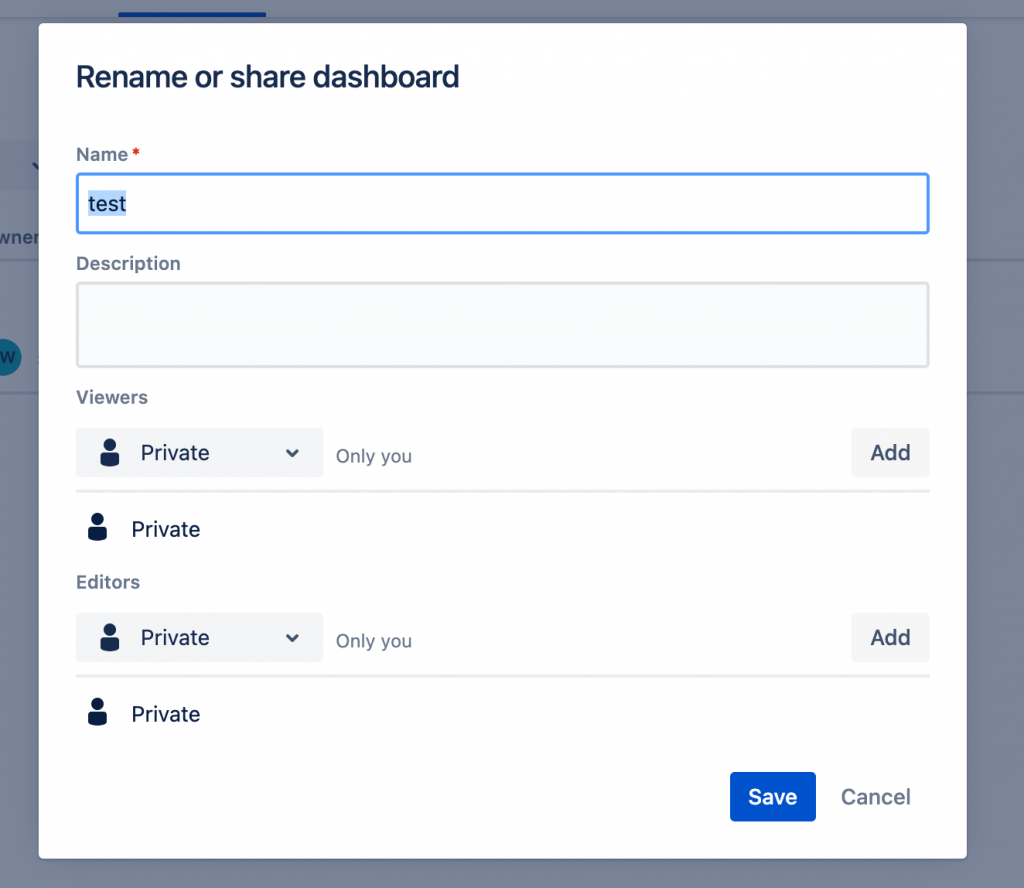This screenshot has width=1024, height=888.
Task: Click the "Only you" text beside Editors dropdown
Action: coord(374,641)
